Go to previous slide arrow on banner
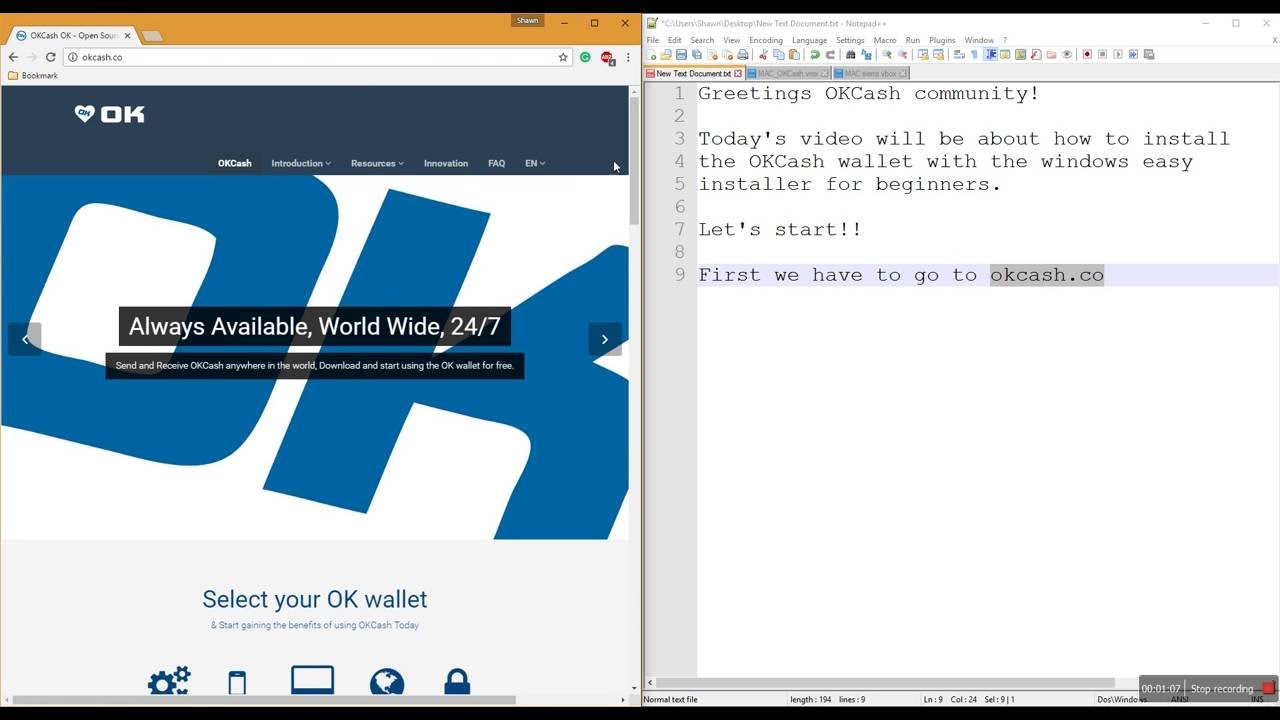This screenshot has width=1280, height=720. click(25, 339)
